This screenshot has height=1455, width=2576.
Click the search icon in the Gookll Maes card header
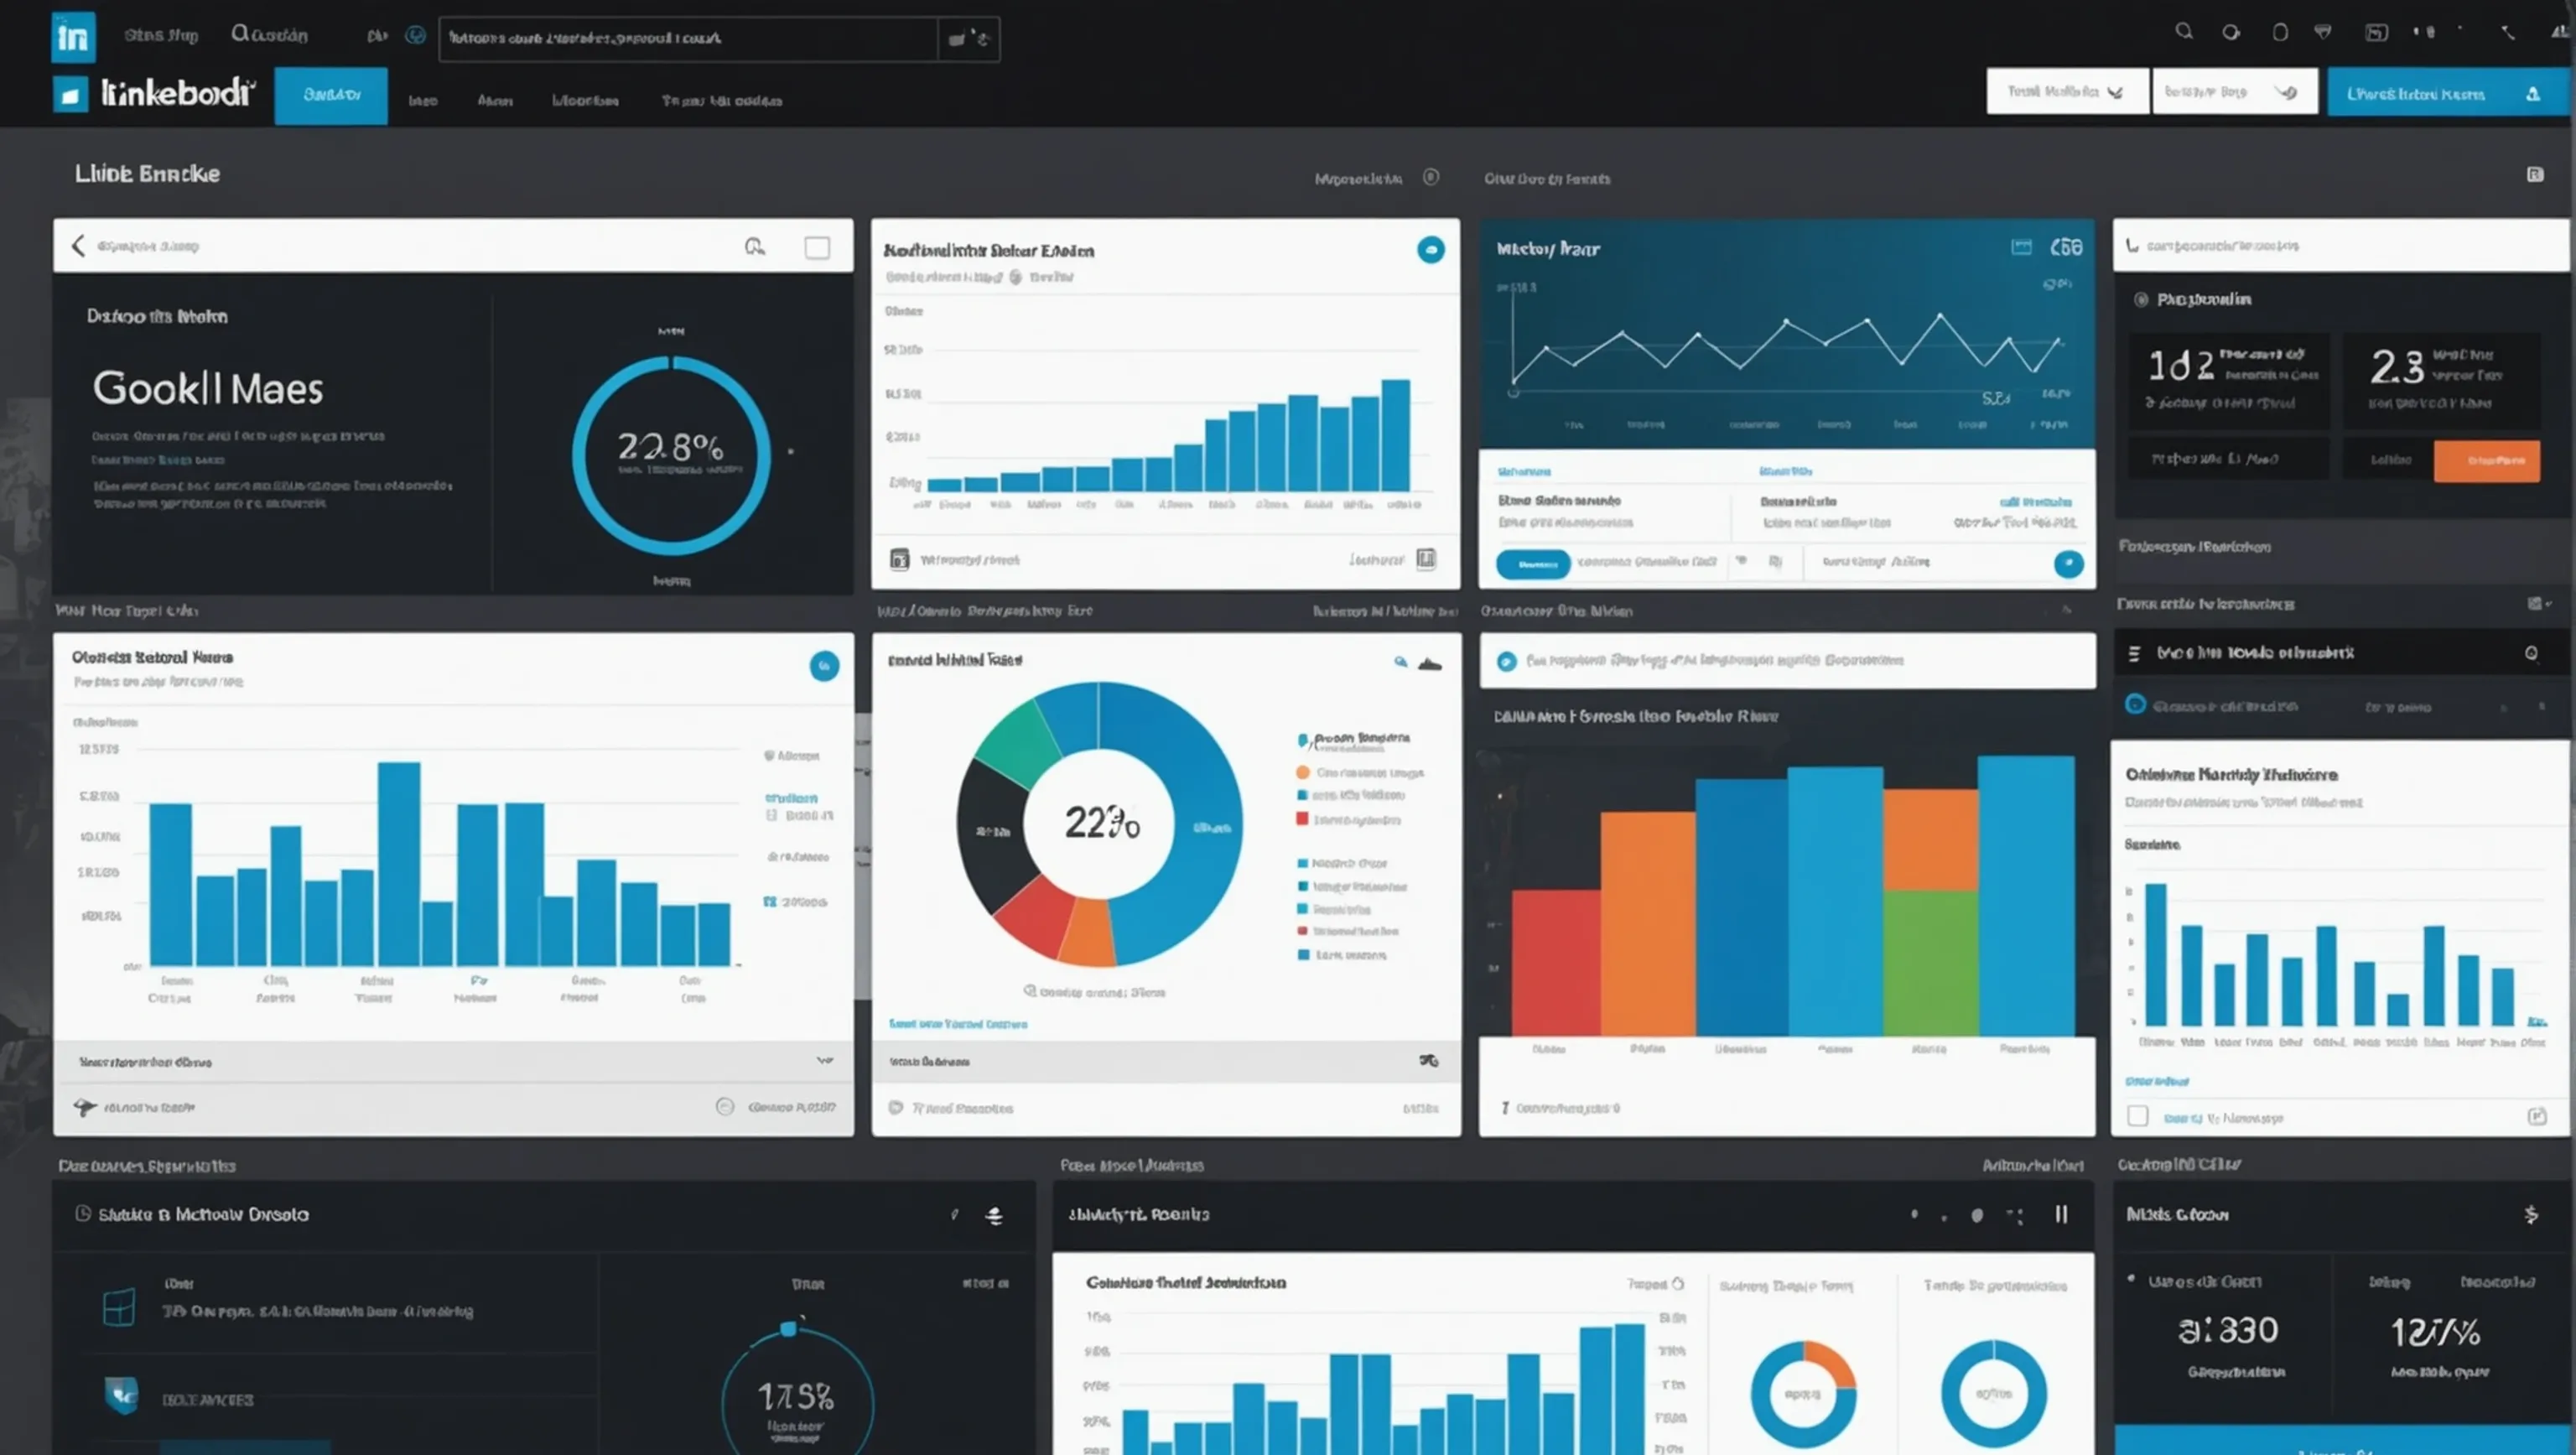(x=755, y=246)
